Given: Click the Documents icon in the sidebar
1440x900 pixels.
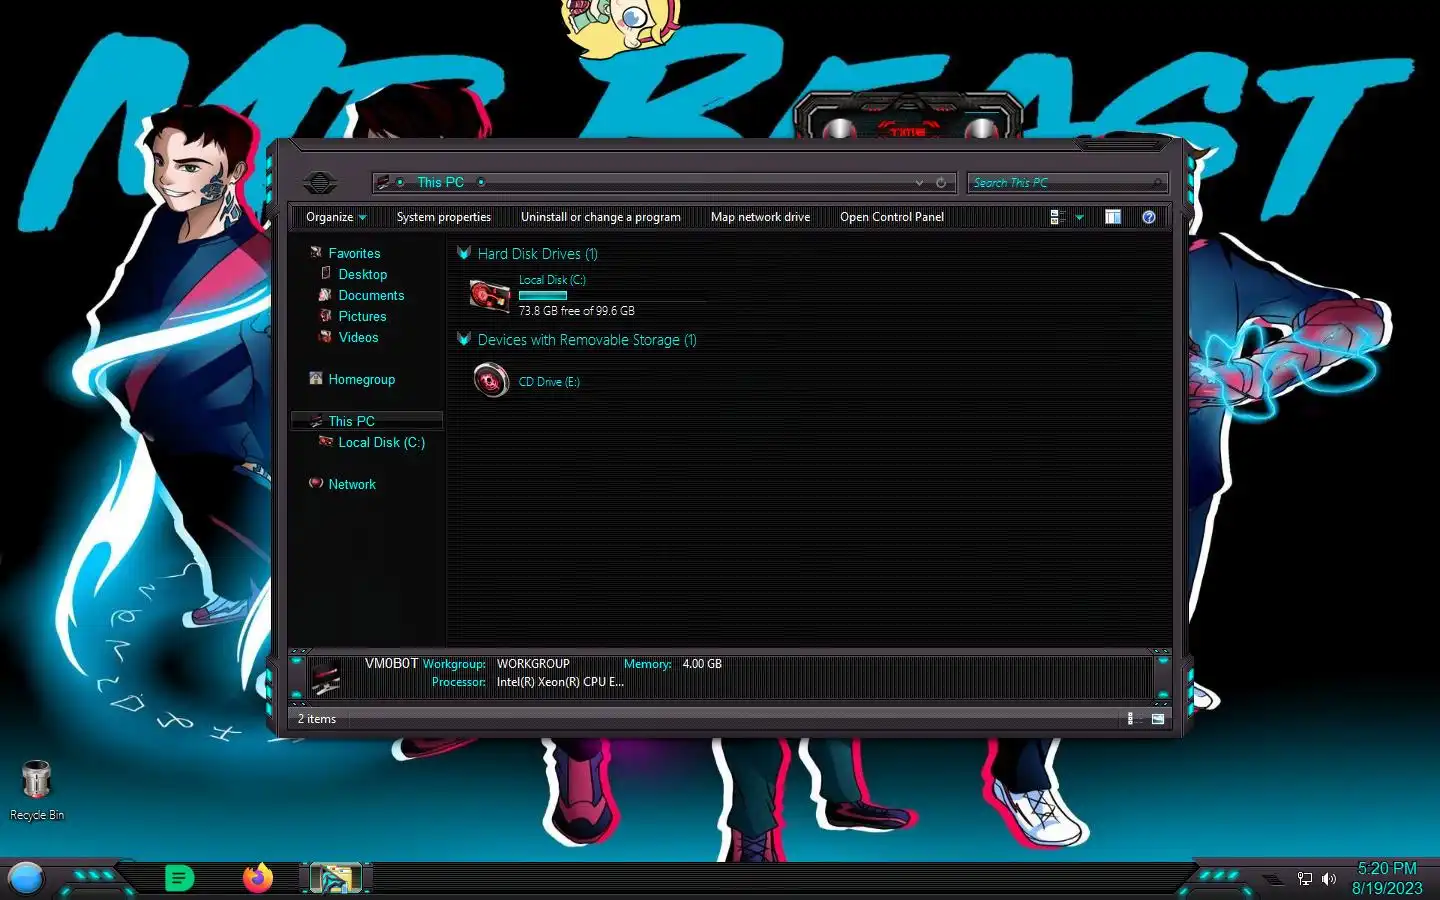Looking at the screenshot, I should tap(325, 295).
